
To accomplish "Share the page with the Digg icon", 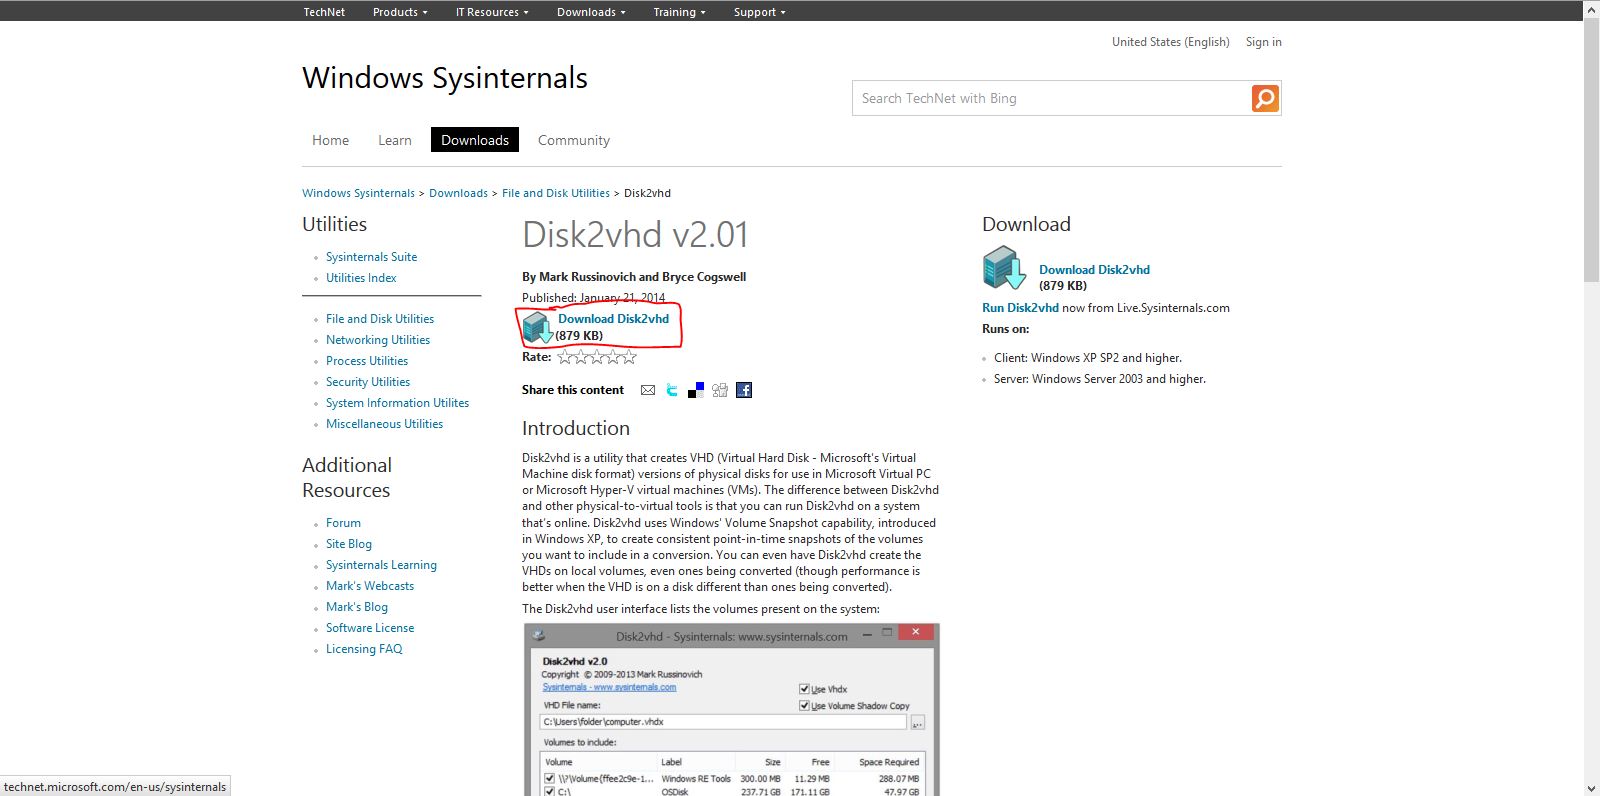I will (x=720, y=390).
